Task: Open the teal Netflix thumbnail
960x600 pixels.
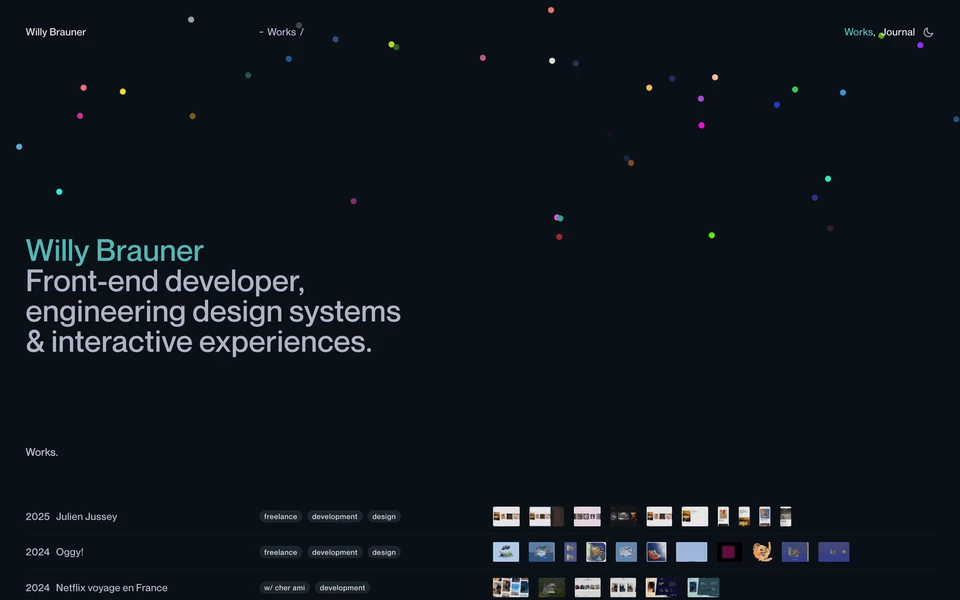Action: (x=703, y=587)
